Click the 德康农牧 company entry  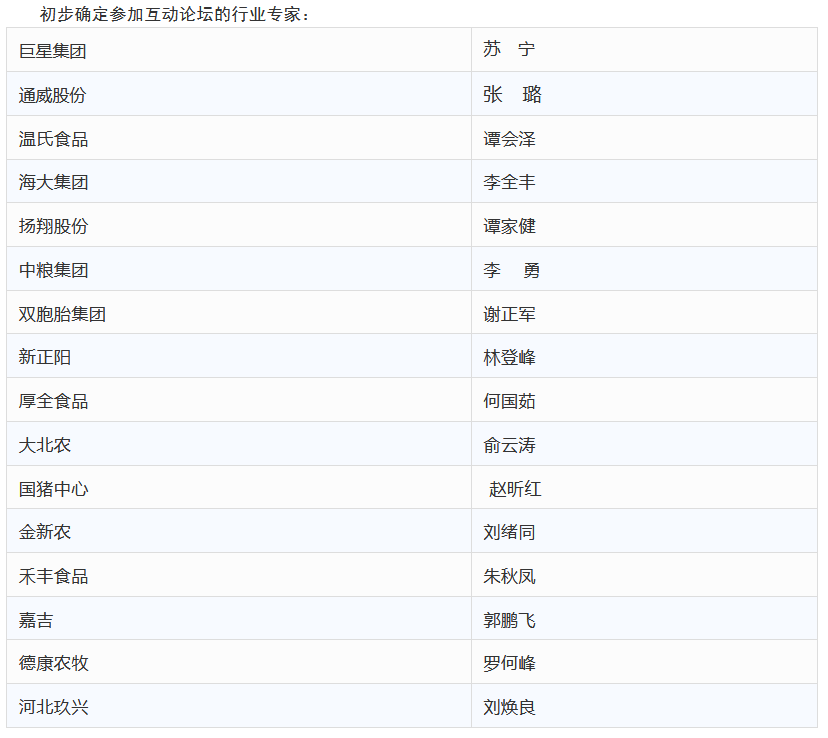(53, 663)
